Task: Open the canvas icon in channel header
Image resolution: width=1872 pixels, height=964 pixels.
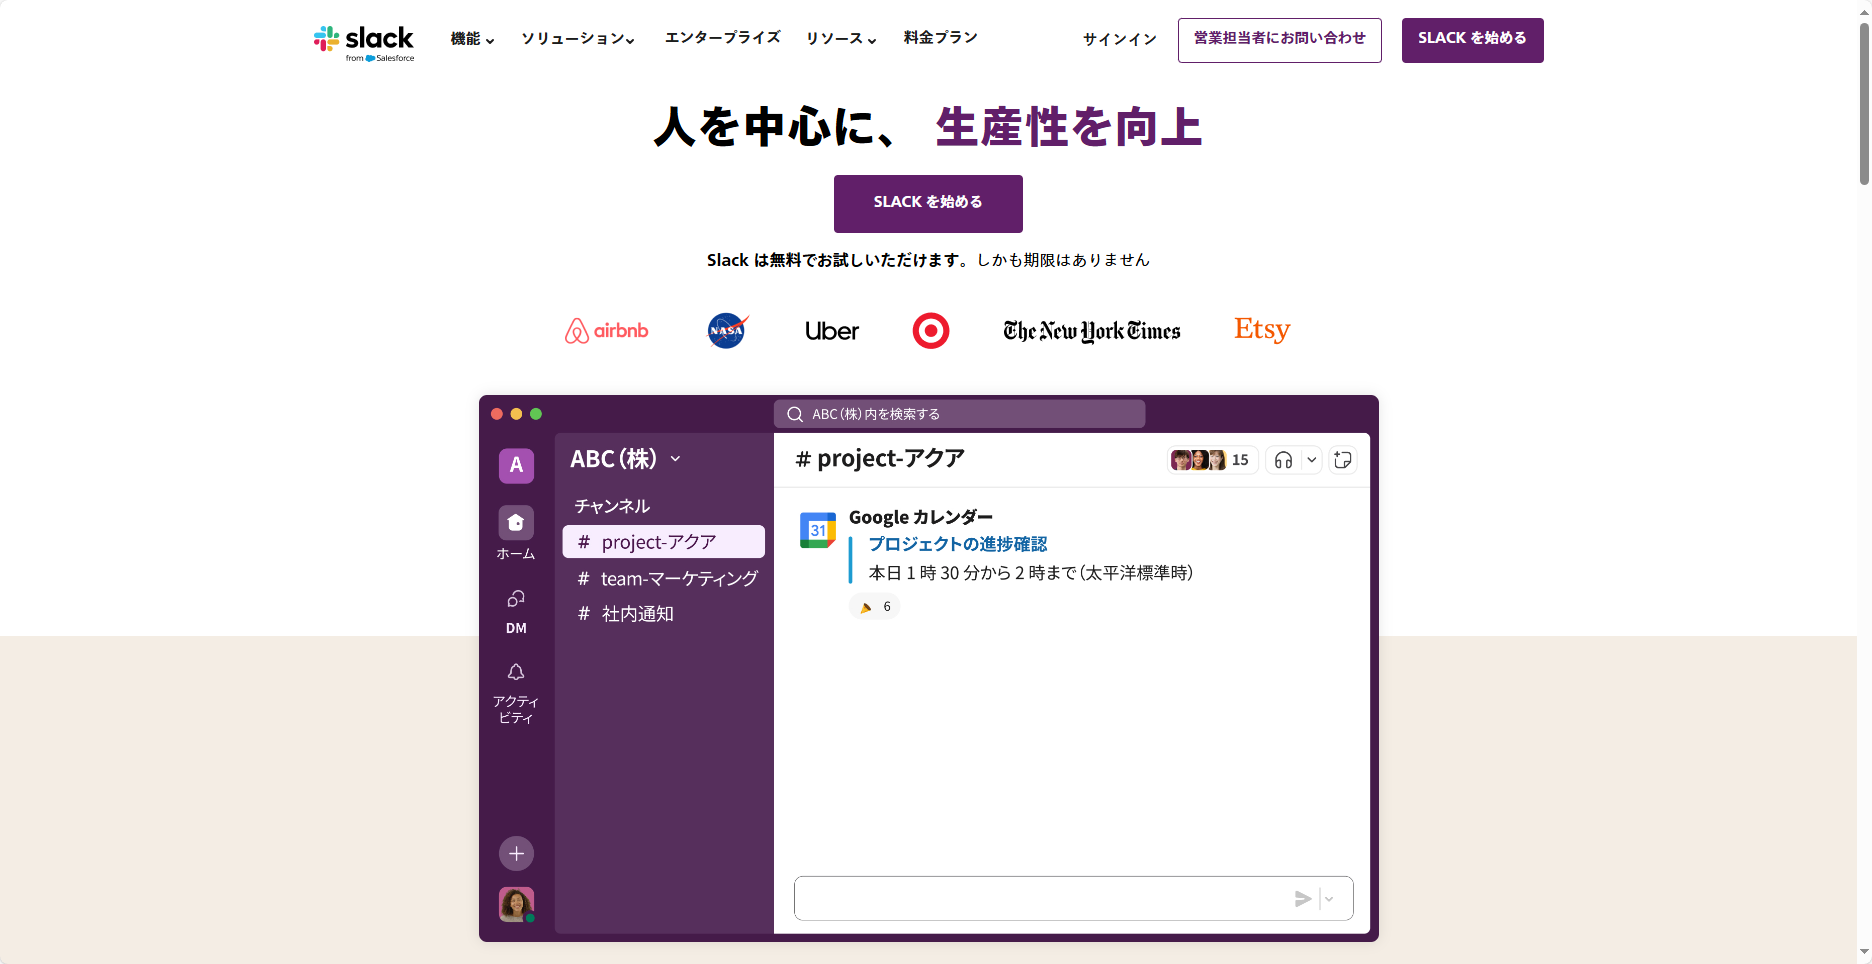Action: [1343, 460]
